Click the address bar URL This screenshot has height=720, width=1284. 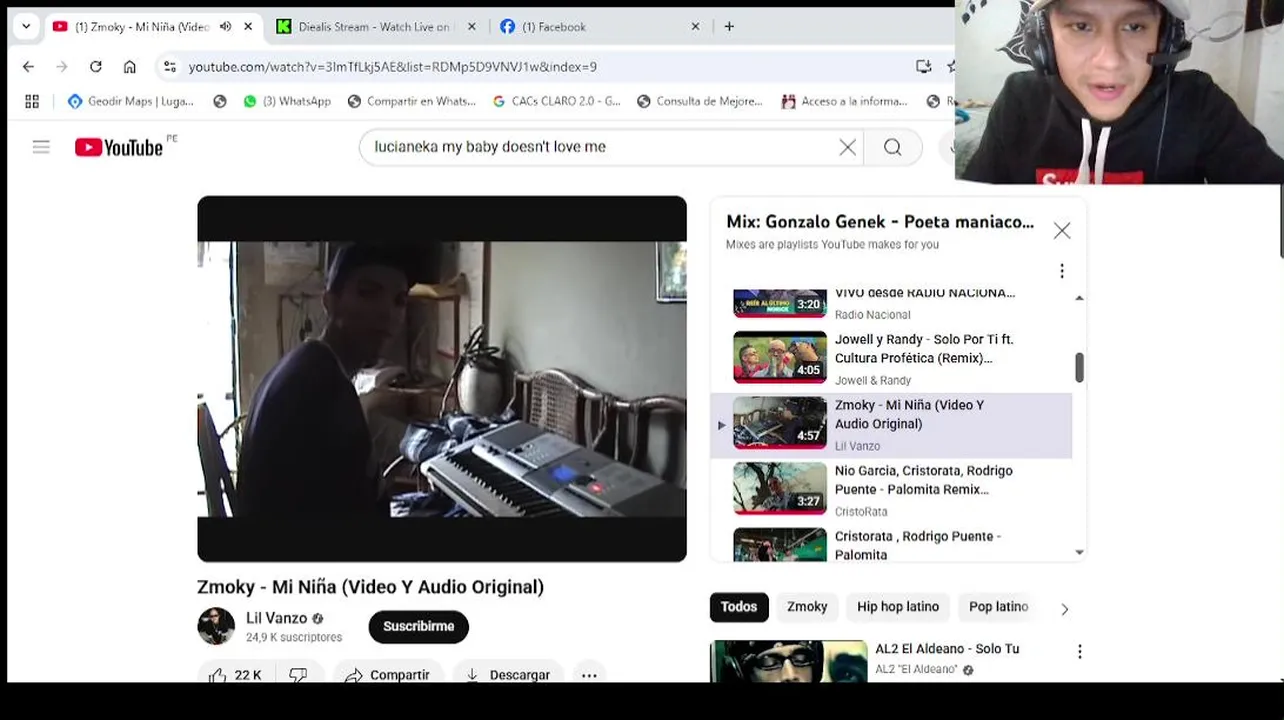[x=393, y=67]
